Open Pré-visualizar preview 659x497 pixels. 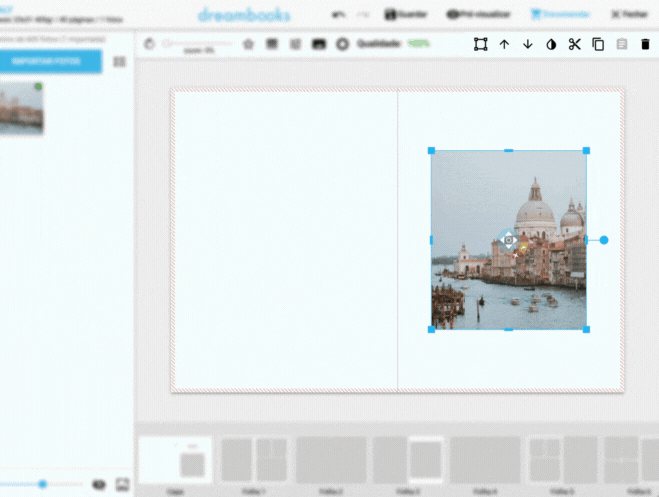tap(478, 15)
